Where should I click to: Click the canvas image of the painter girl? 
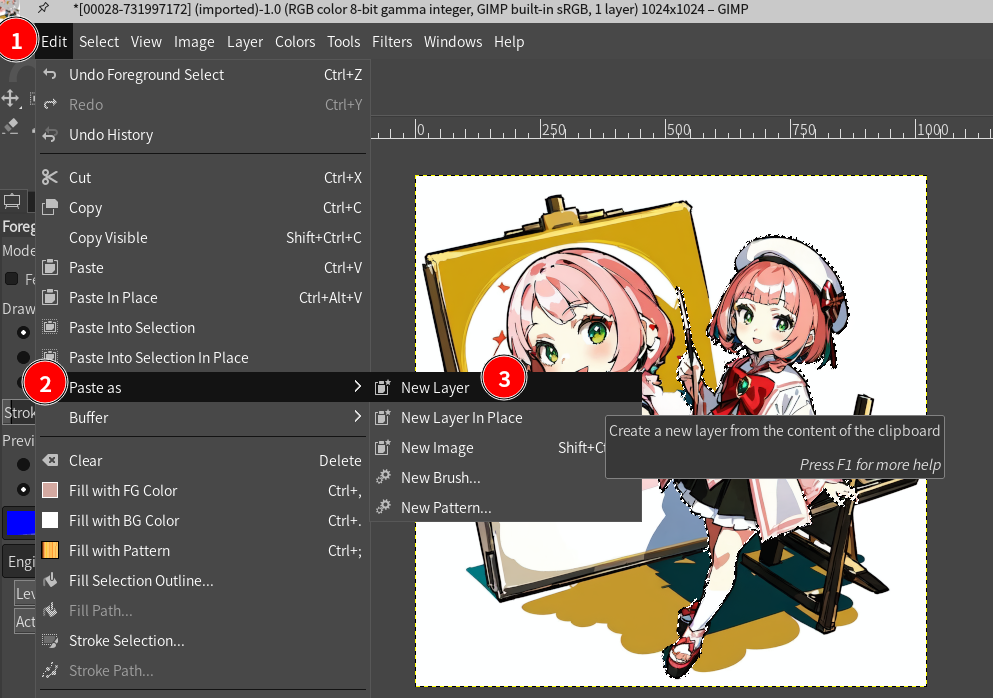point(671,431)
